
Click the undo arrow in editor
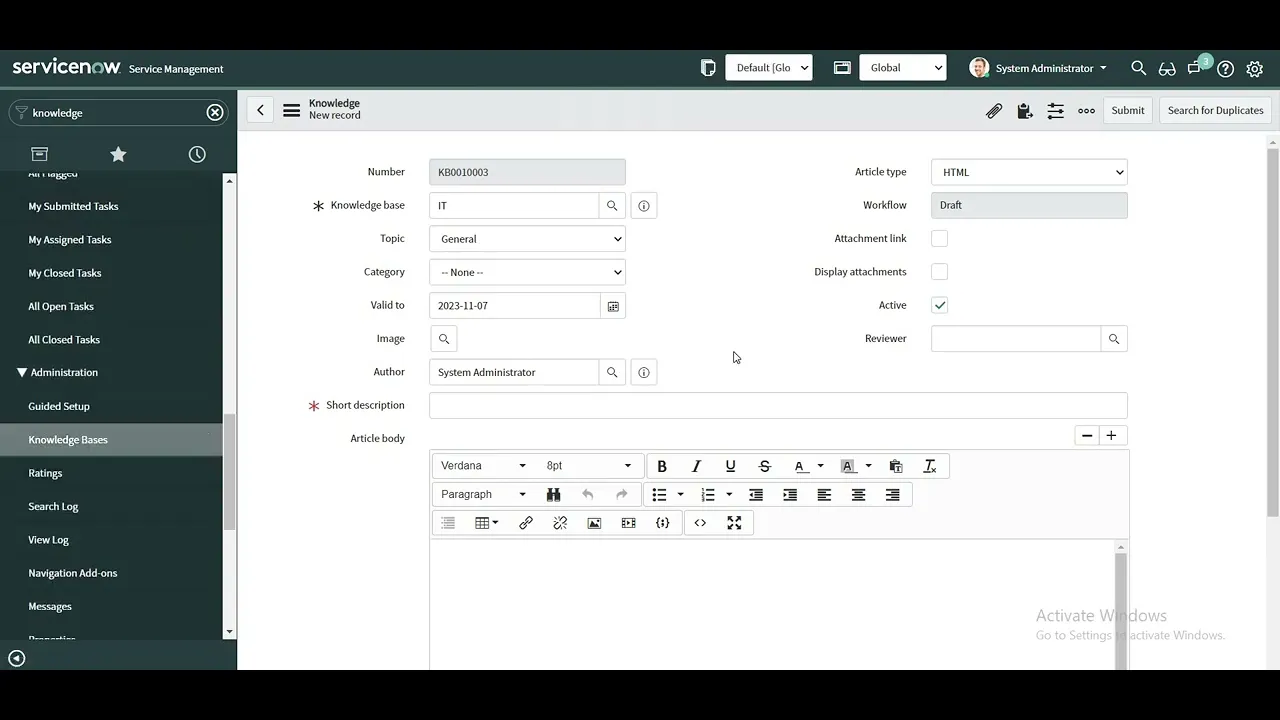587,495
